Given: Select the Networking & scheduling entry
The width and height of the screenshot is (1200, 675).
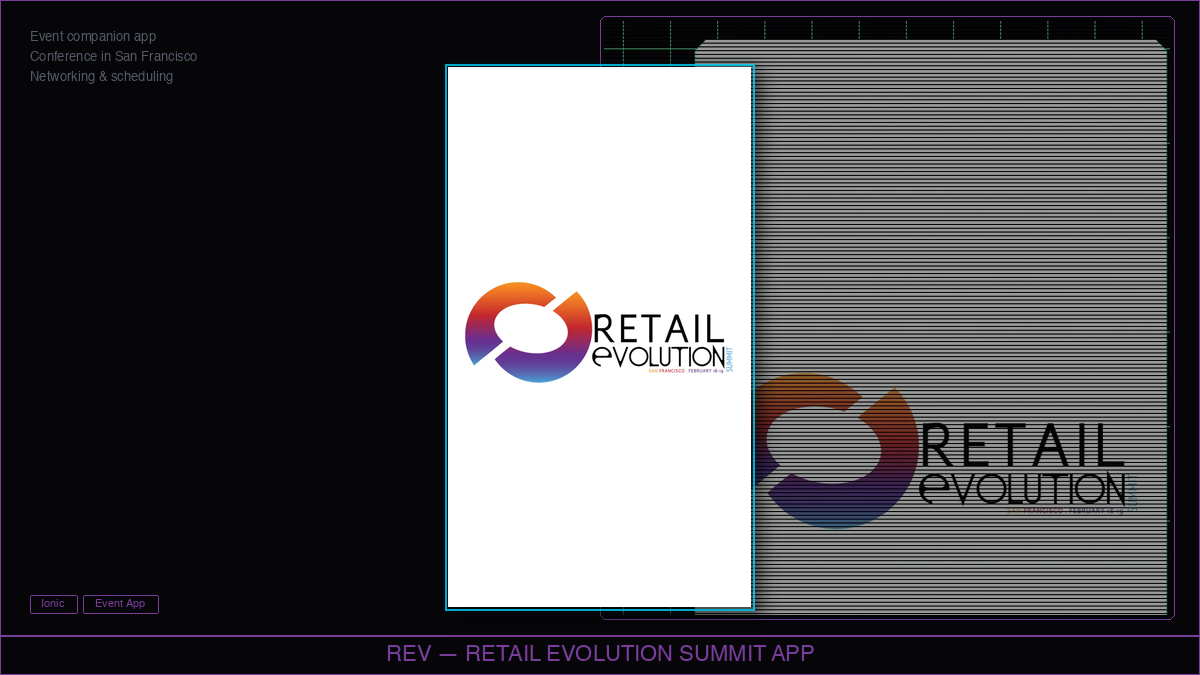Looking at the screenshot, I should click(101, 76).
